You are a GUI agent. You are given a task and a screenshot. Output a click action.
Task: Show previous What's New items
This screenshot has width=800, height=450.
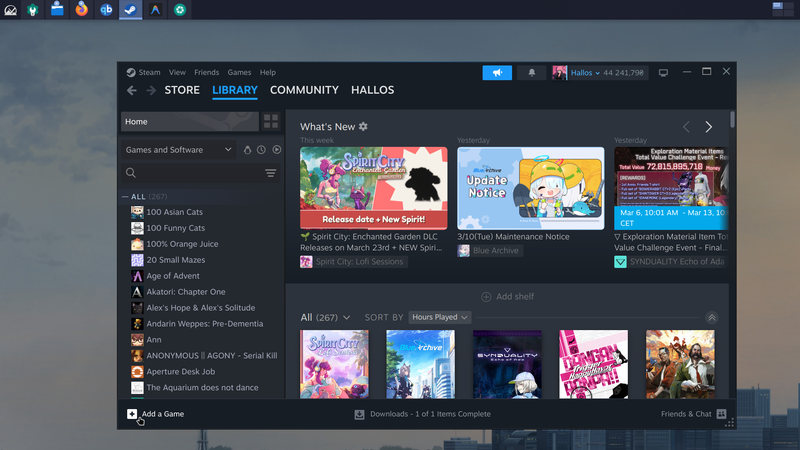(x=686, y=127)
